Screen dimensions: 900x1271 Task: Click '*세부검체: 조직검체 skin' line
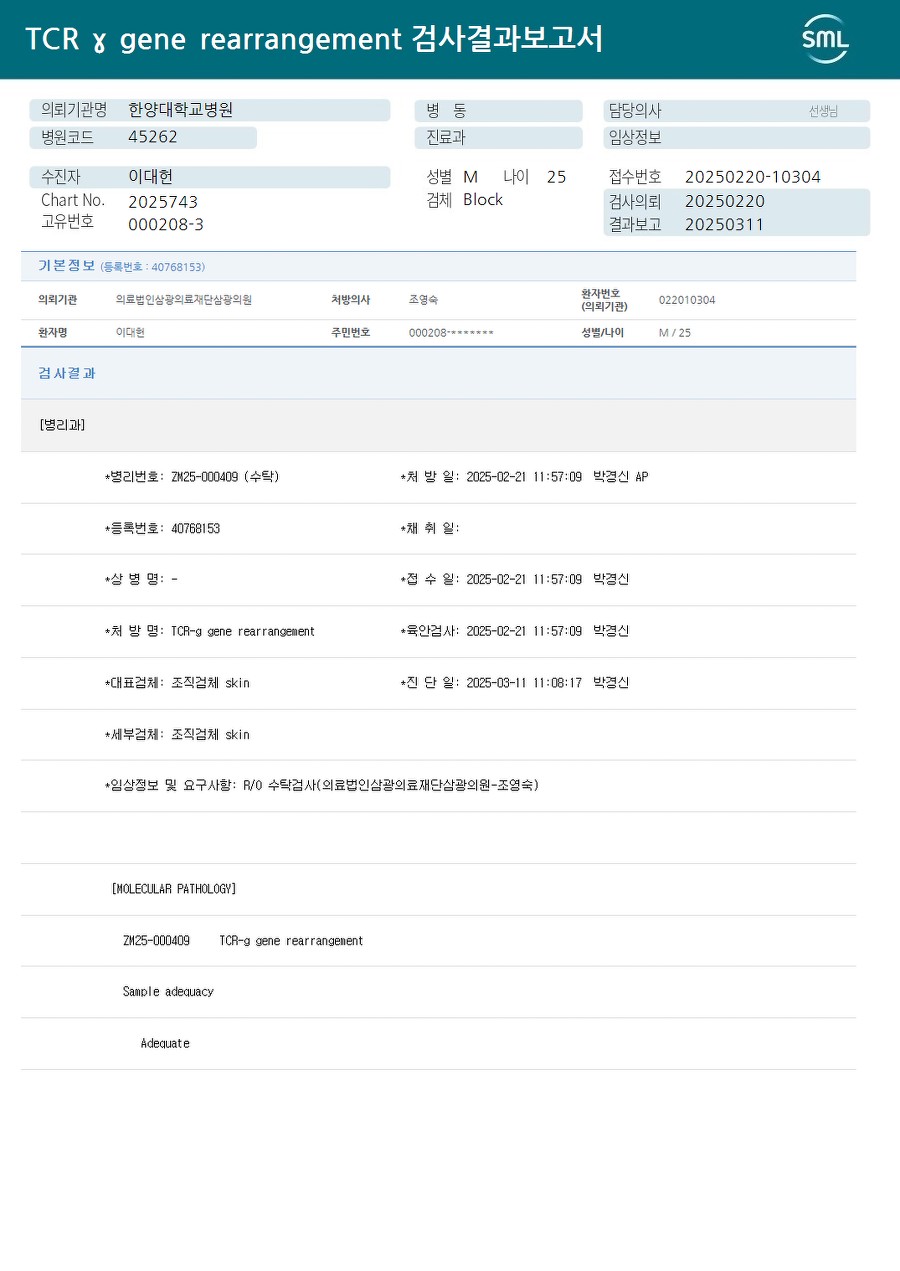pyautogui.click(x=177, y=734)
